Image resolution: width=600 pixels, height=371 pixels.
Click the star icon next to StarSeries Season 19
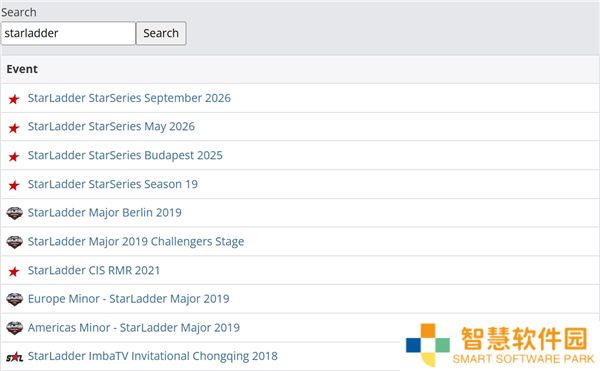pos(14,185)
